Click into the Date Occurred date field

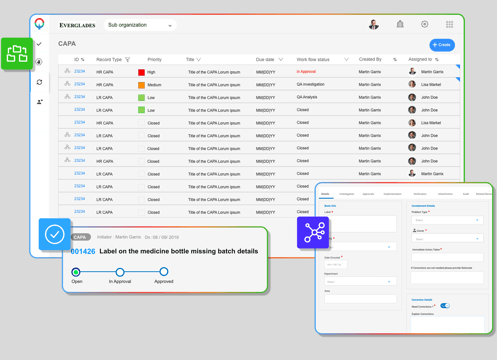336,264
